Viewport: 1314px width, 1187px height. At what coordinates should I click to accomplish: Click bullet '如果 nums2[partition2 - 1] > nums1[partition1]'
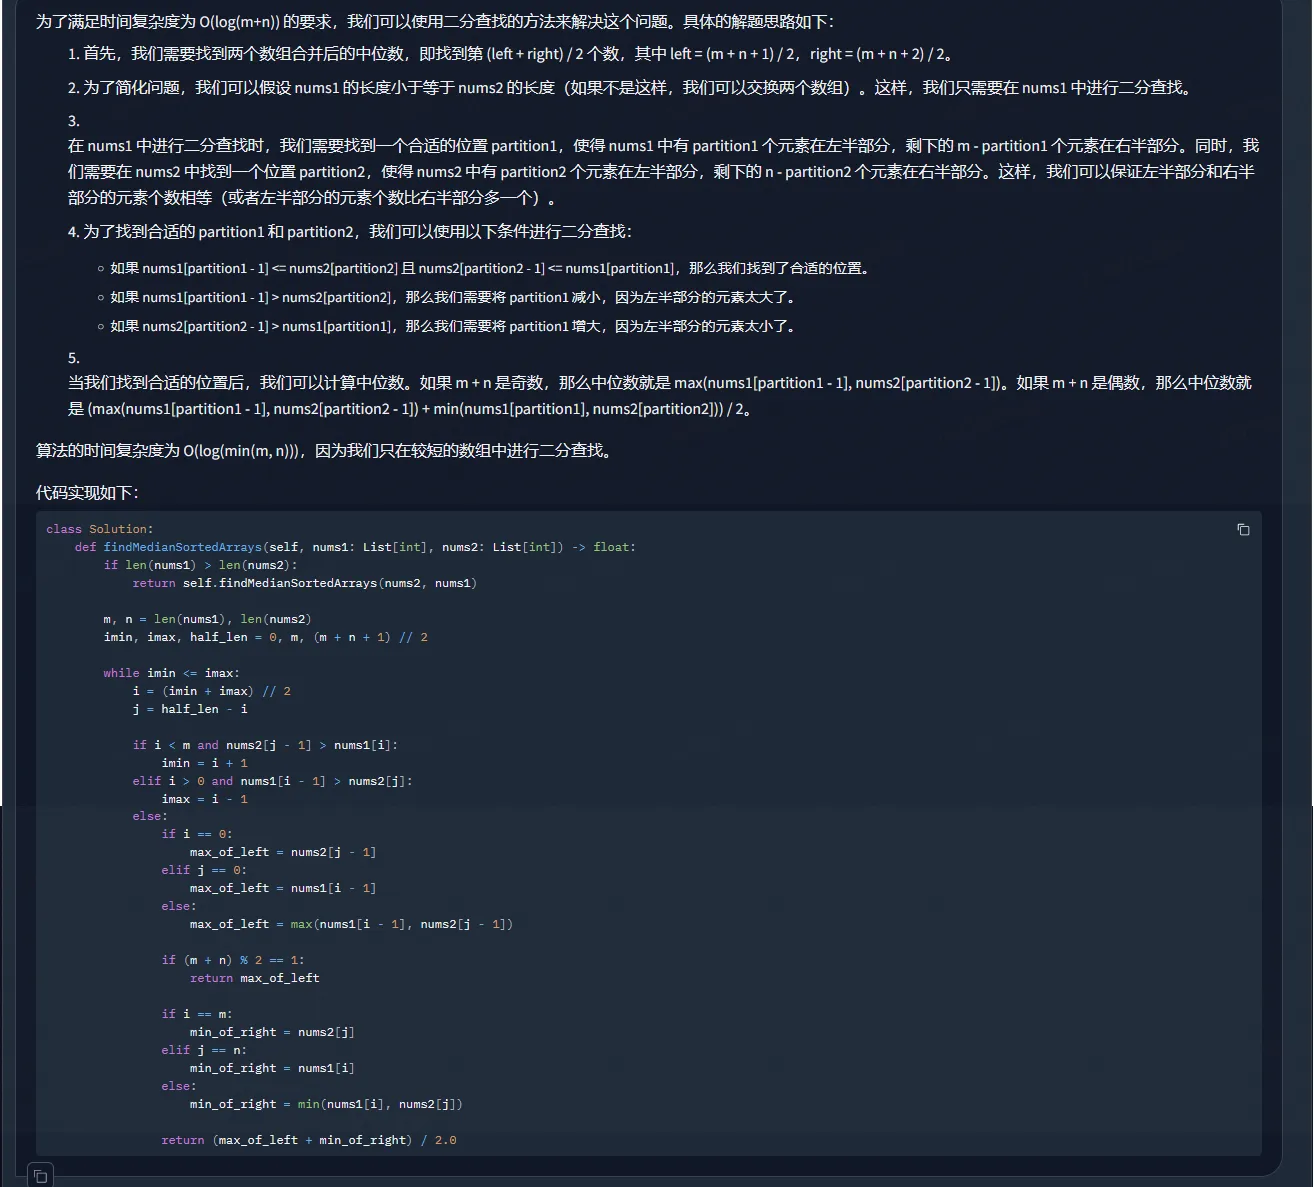[453, 326]
